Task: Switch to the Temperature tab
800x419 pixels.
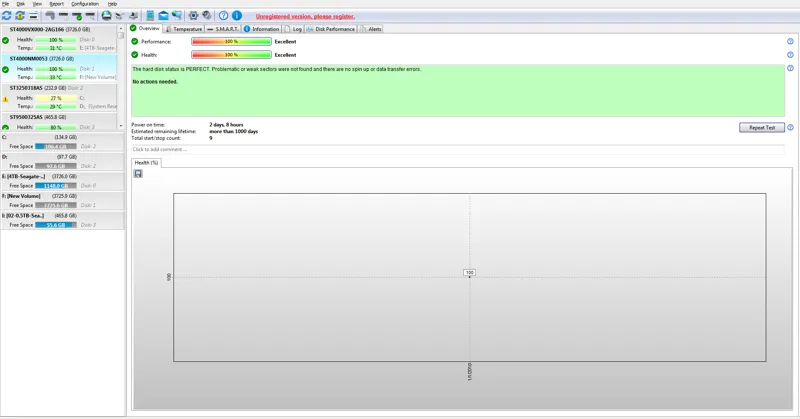Action: [x=185, y=29]
